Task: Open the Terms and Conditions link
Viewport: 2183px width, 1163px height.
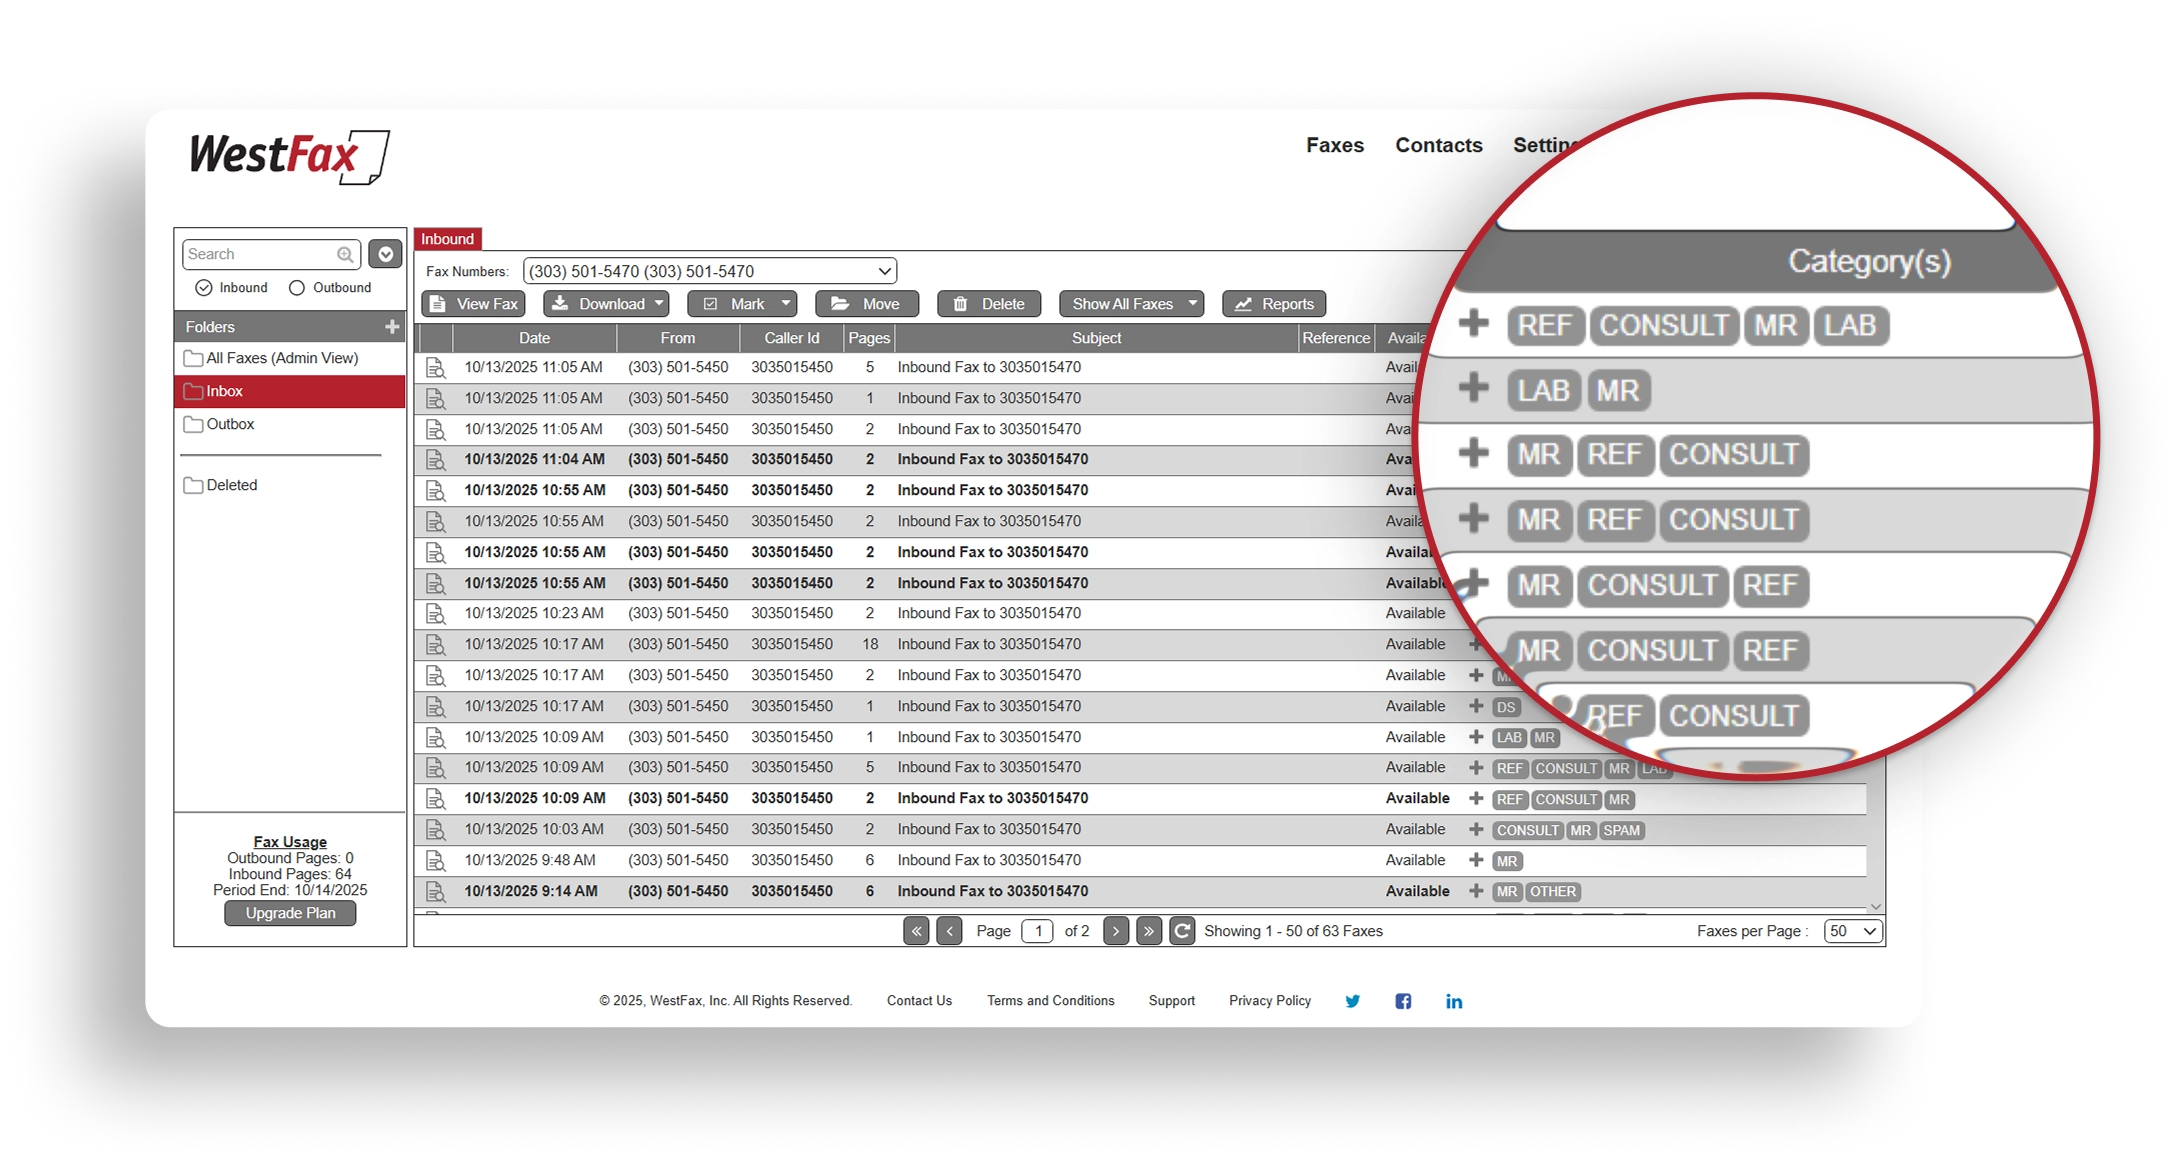Action: click(x=1050, y=1000)
